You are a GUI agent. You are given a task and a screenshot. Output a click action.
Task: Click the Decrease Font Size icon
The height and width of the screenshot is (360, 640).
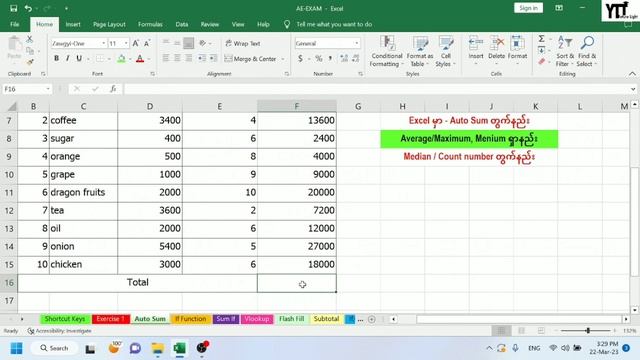[x=147, y=43]
